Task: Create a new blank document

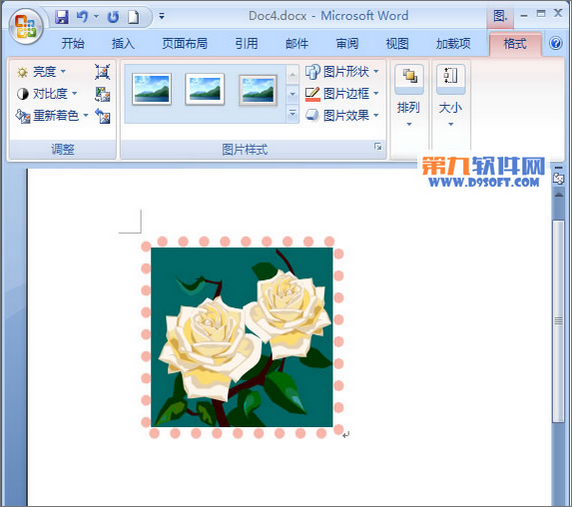Action: [x=134, y=17]
